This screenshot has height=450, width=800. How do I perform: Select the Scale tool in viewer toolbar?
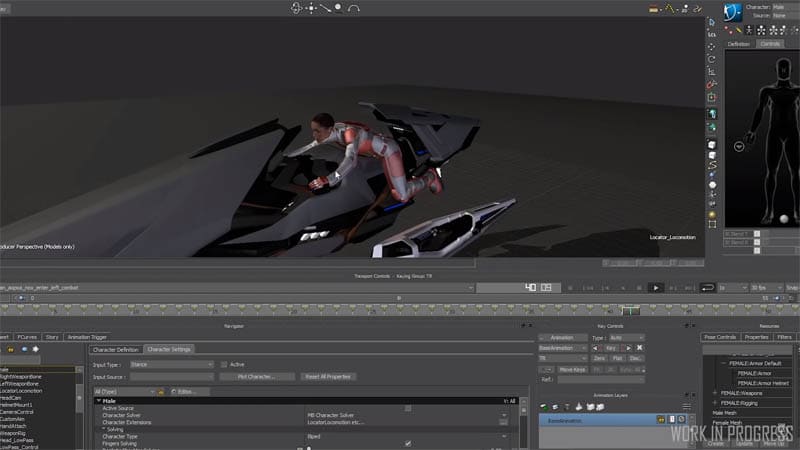click(712, 71)
